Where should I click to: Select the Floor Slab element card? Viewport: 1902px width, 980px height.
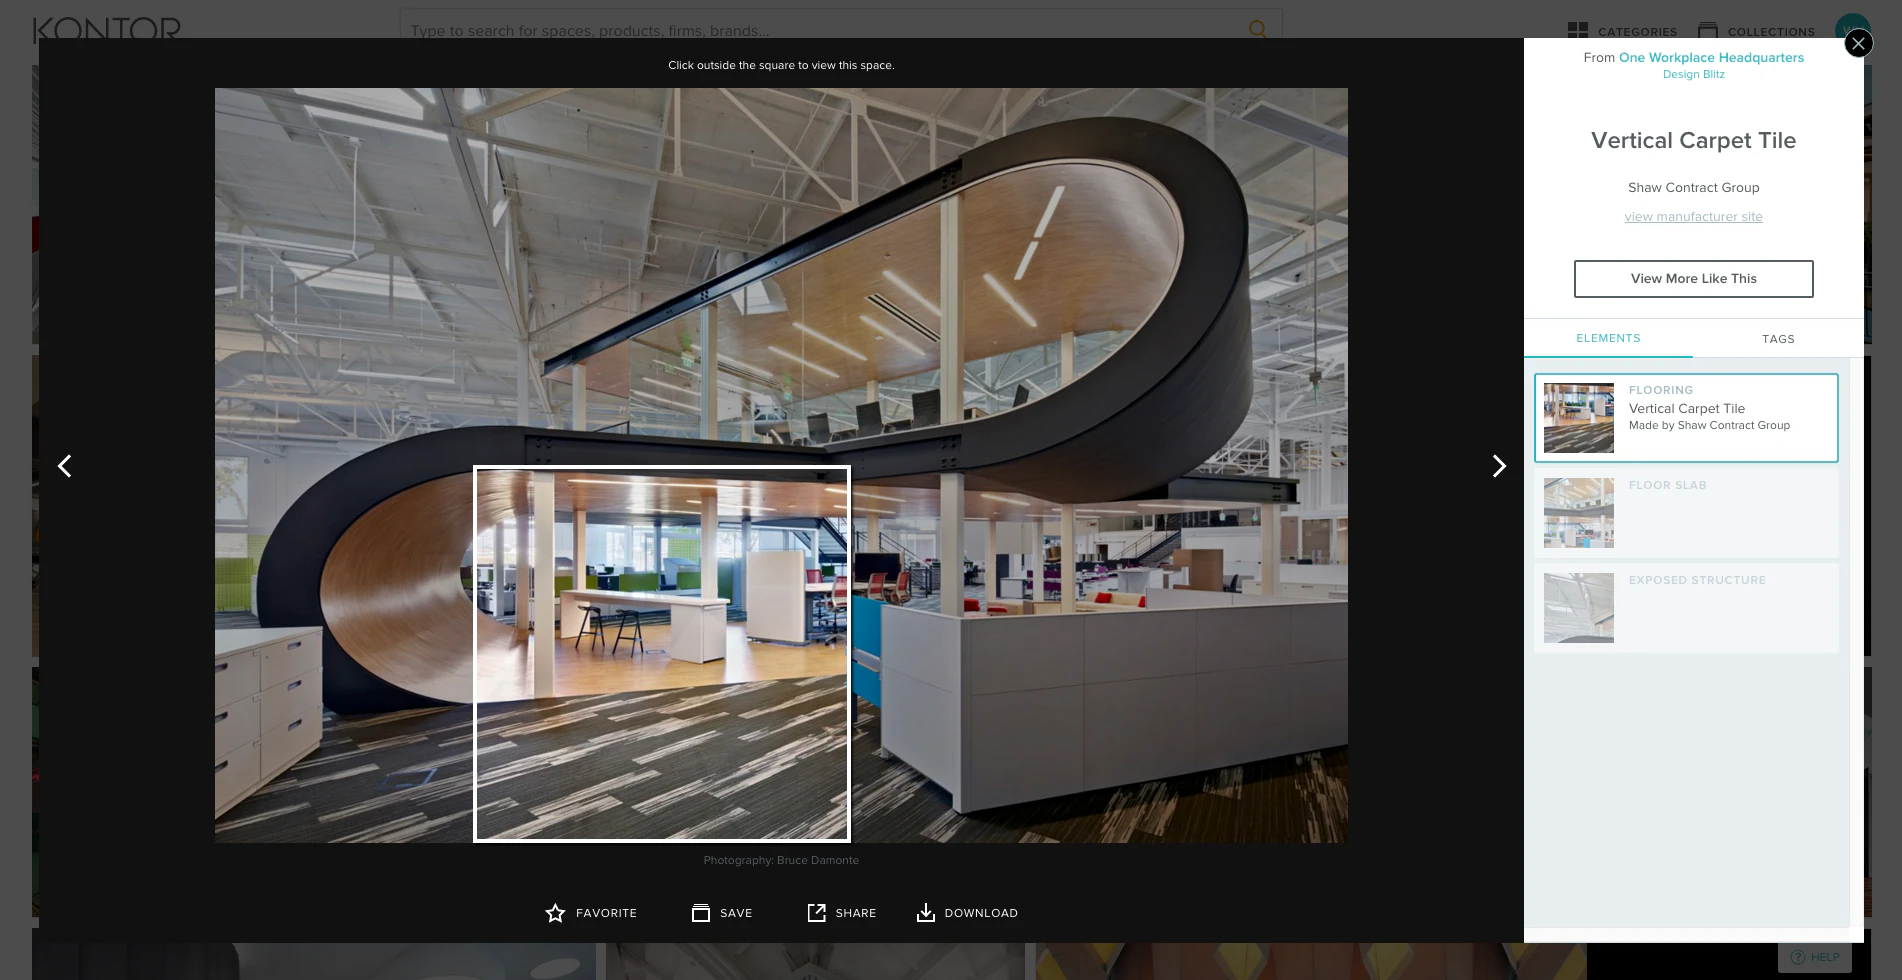(x=1686, y=513)
